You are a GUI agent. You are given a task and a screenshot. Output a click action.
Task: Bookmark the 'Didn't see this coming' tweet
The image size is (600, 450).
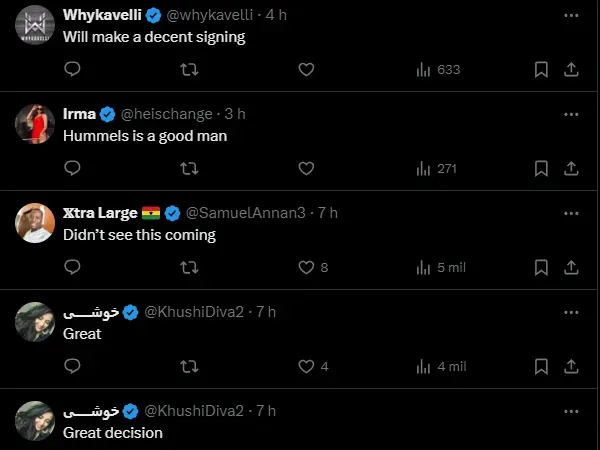click(541, 267)
